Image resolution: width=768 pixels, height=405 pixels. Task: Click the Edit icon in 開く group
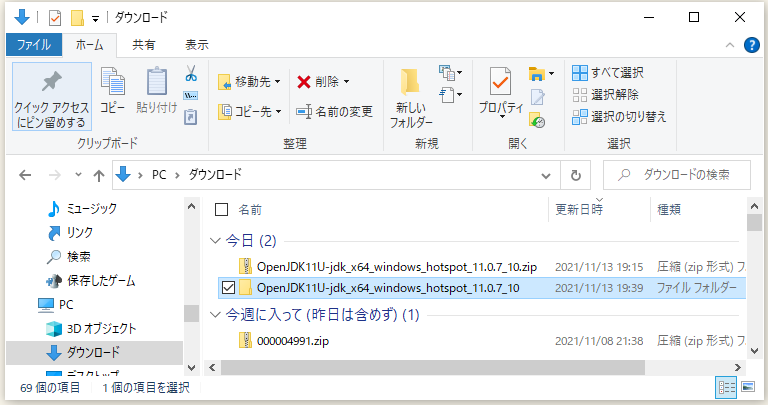click(x=537, y=97)
